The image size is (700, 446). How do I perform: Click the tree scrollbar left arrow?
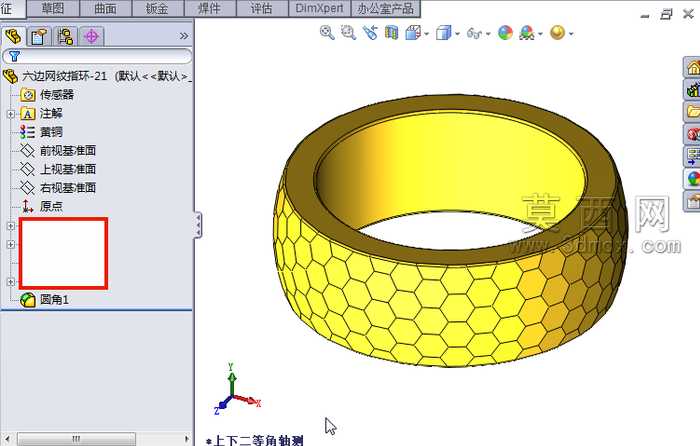click(7, 439)
